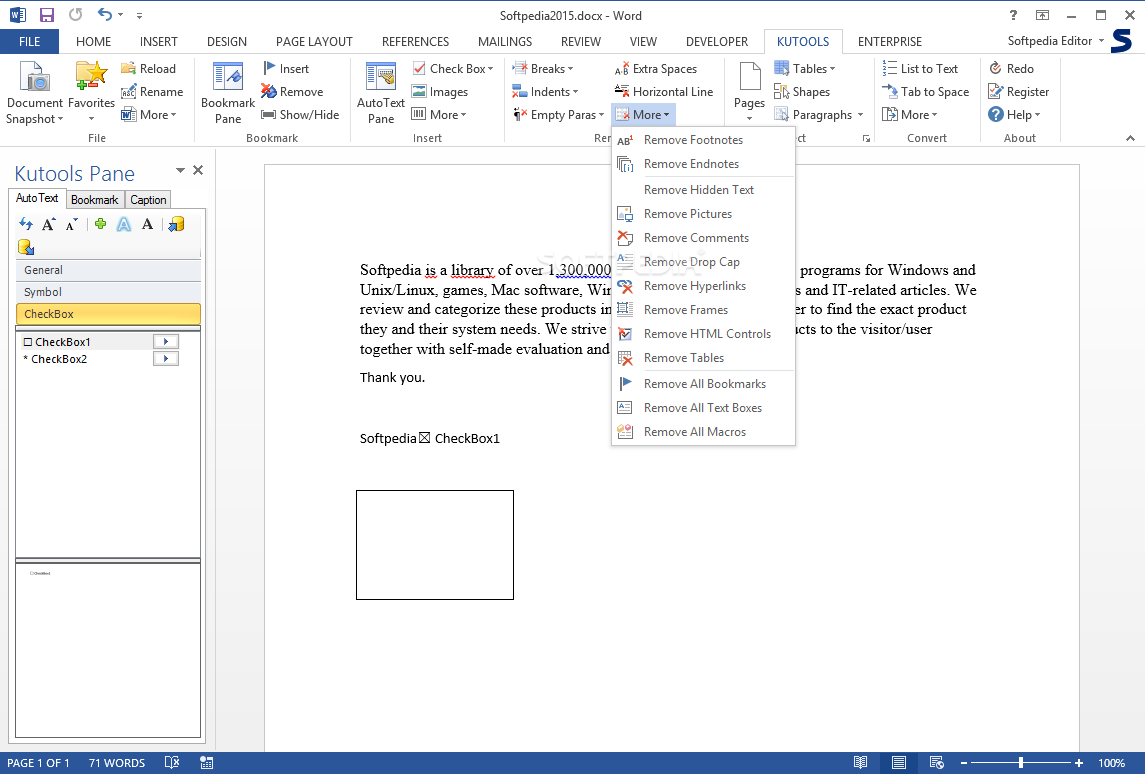
Task: Choose Remove All Macros menu item
Action: pos(703,432)
